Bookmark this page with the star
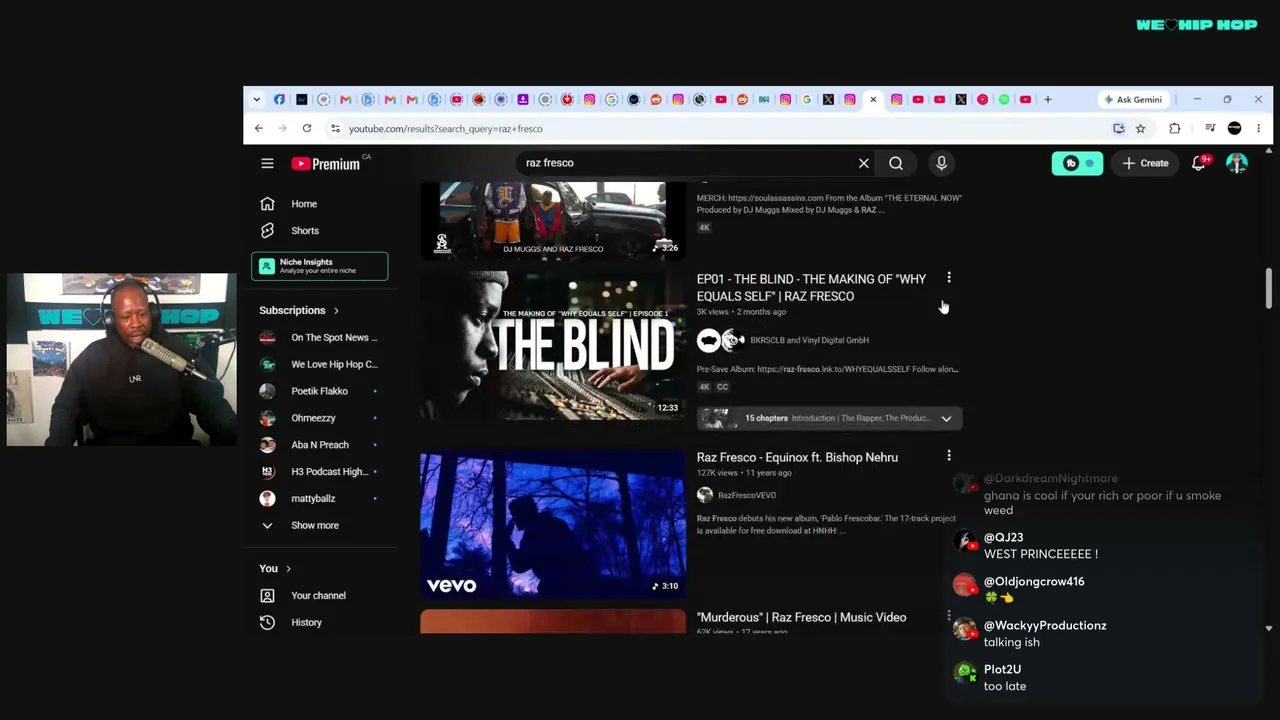 tap(1141, 128)
